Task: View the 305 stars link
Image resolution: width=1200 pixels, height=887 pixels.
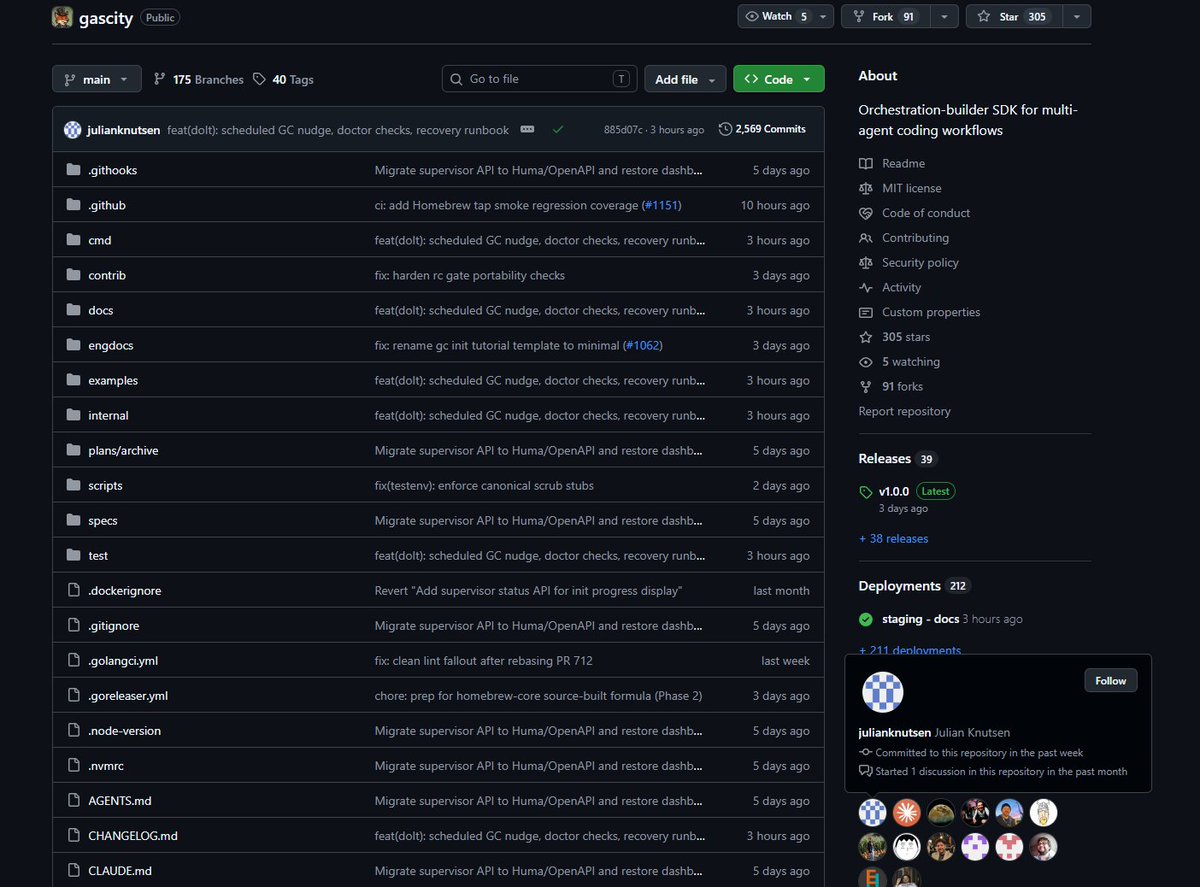Action: pos(895,337)
